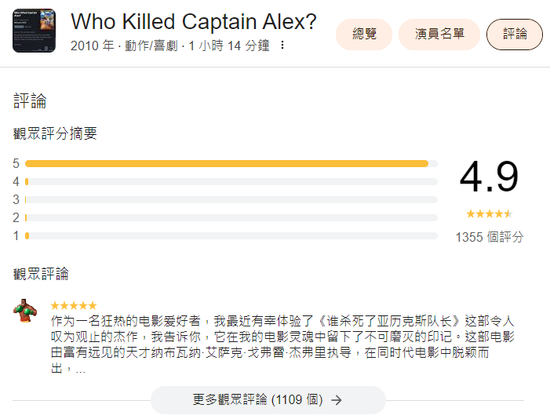Viewport: 550px width, 419px height.
Task: Click the Who Killed Captain Alex? title
Action: tap(194, 21)
